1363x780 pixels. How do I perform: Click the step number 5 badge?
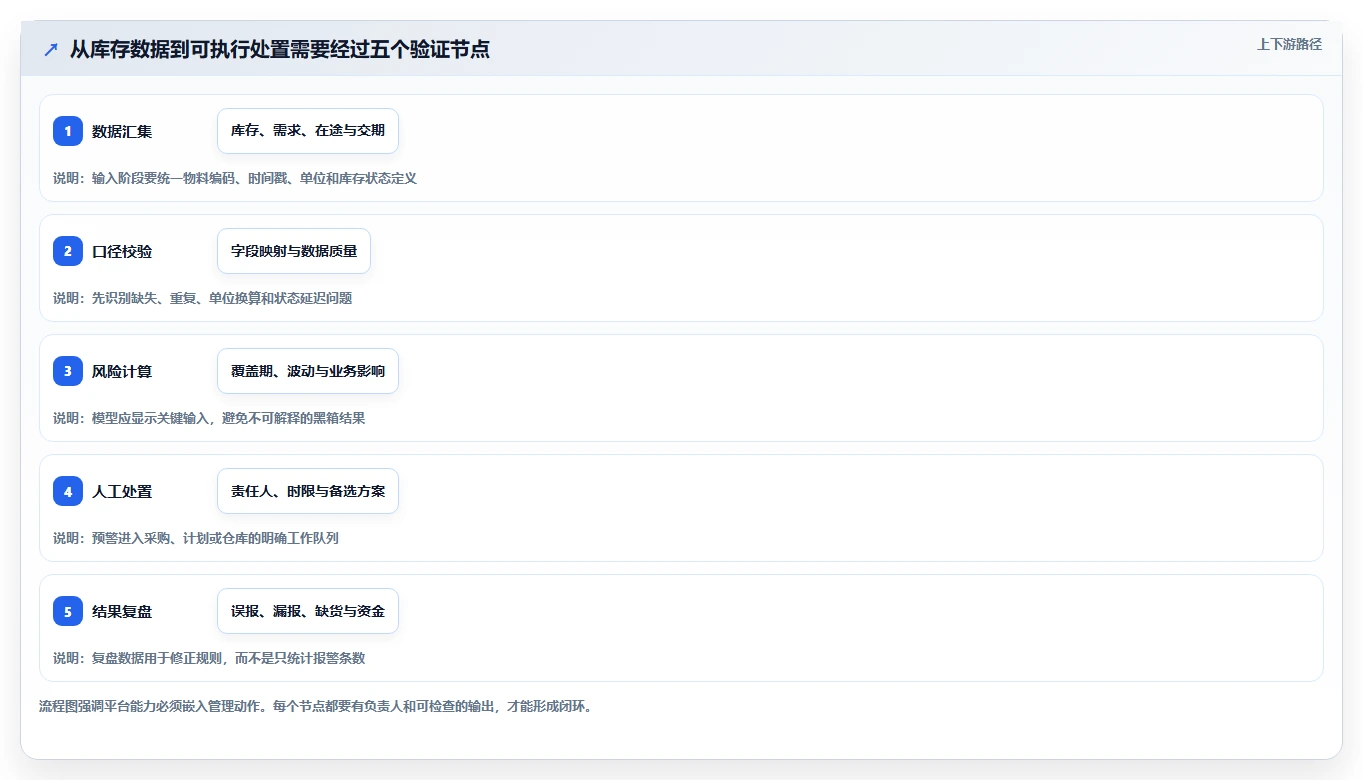pyautogui.click(x=68, y=611)
